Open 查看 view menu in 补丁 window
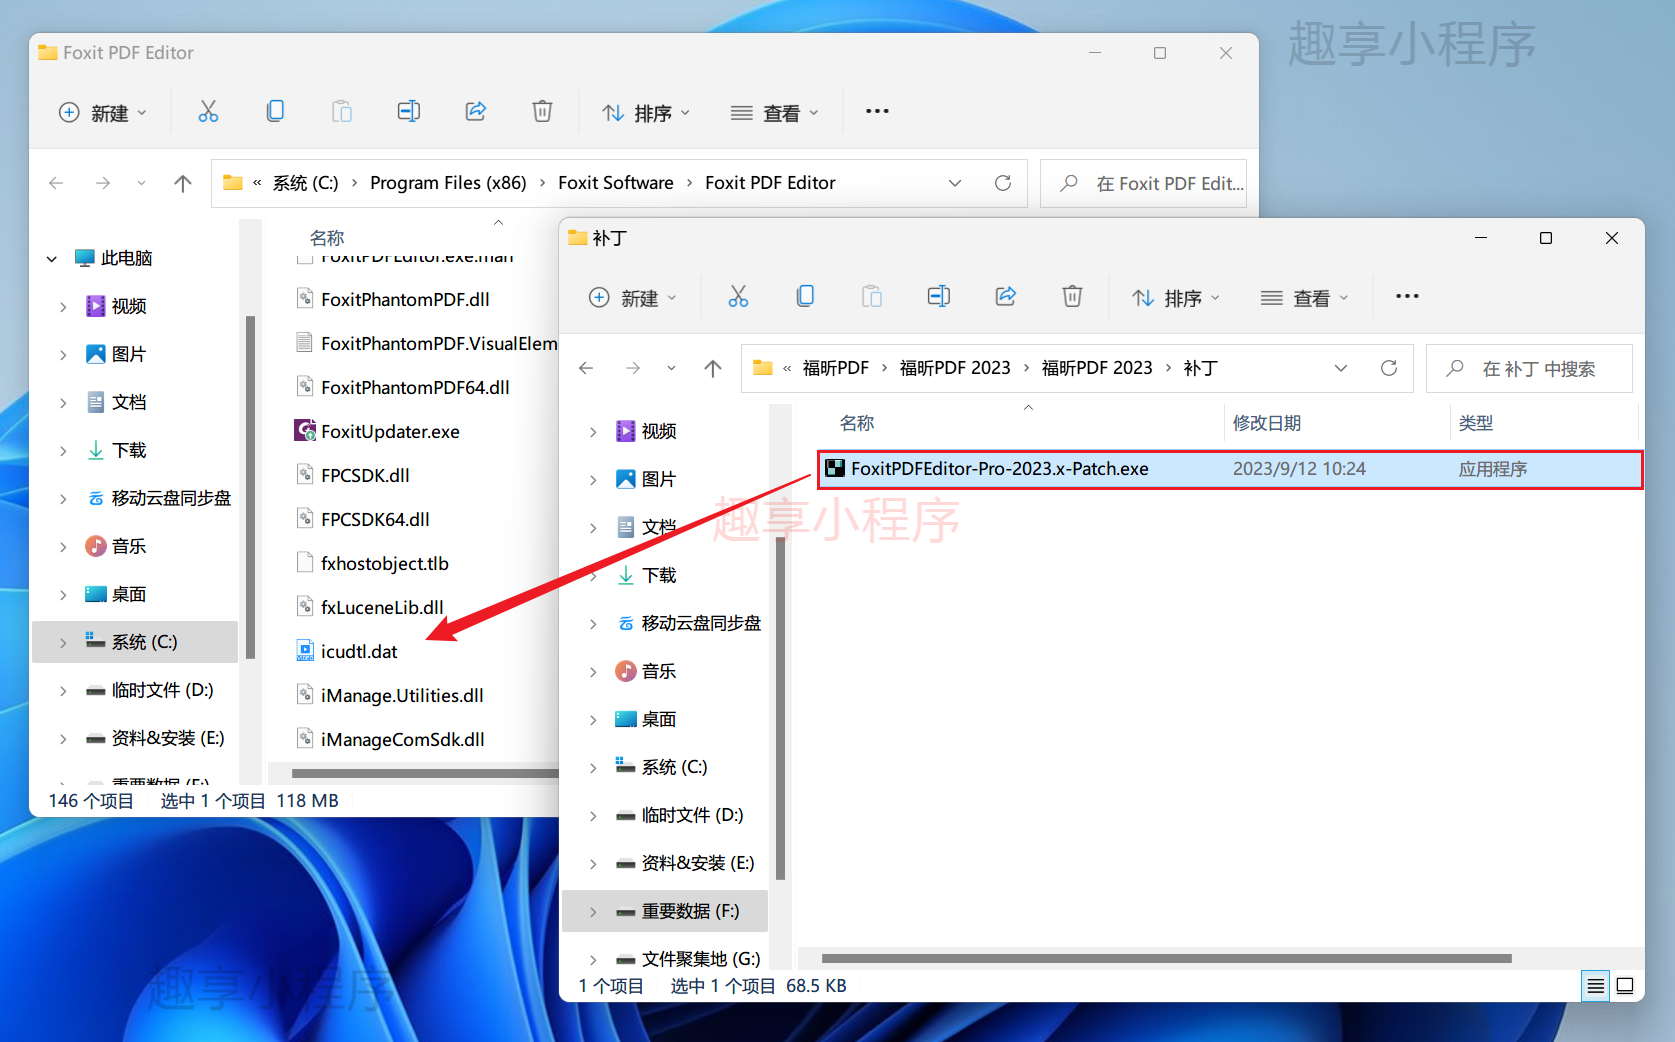1675x1042 pixels. pyautogui.click(x=1304, y=297)
